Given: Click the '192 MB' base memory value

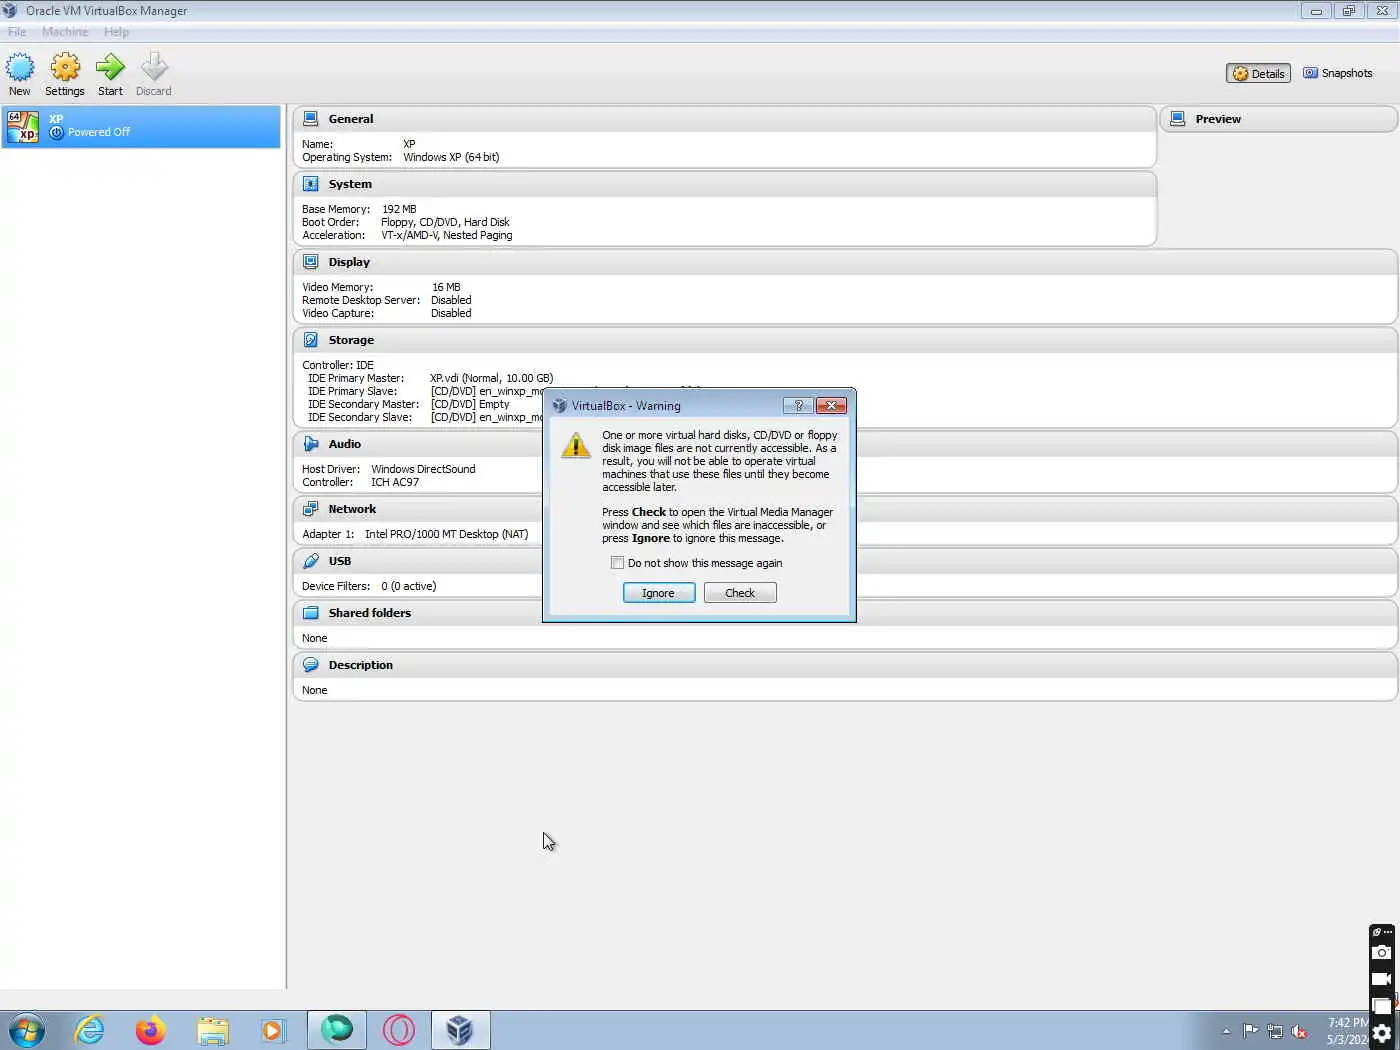Looking at the screenshot, I should pyautogui.click(x=399, y=209).
